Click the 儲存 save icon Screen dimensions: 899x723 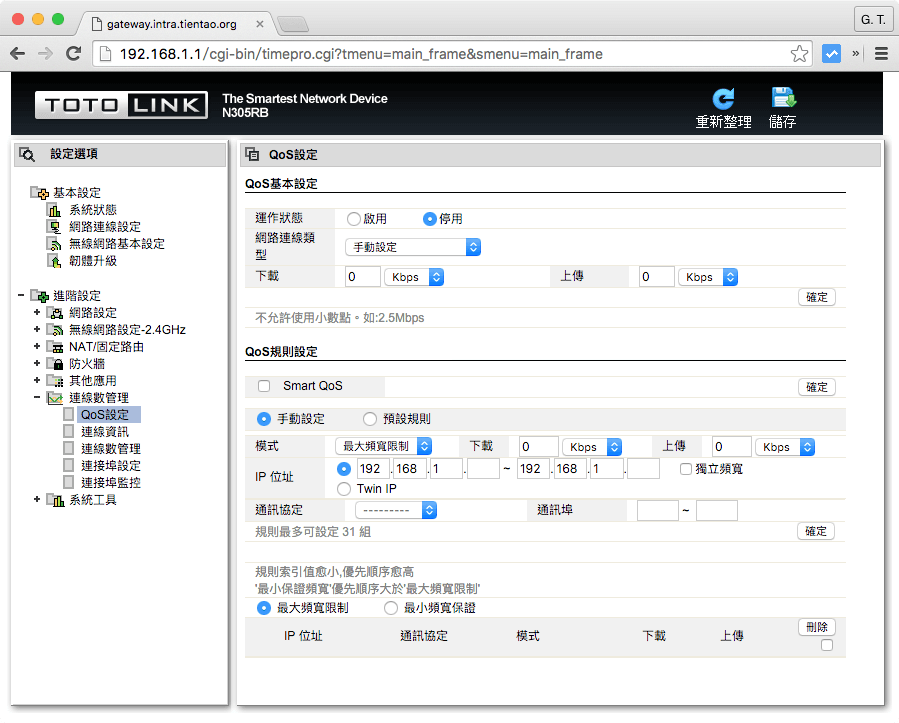click(783, 99)
